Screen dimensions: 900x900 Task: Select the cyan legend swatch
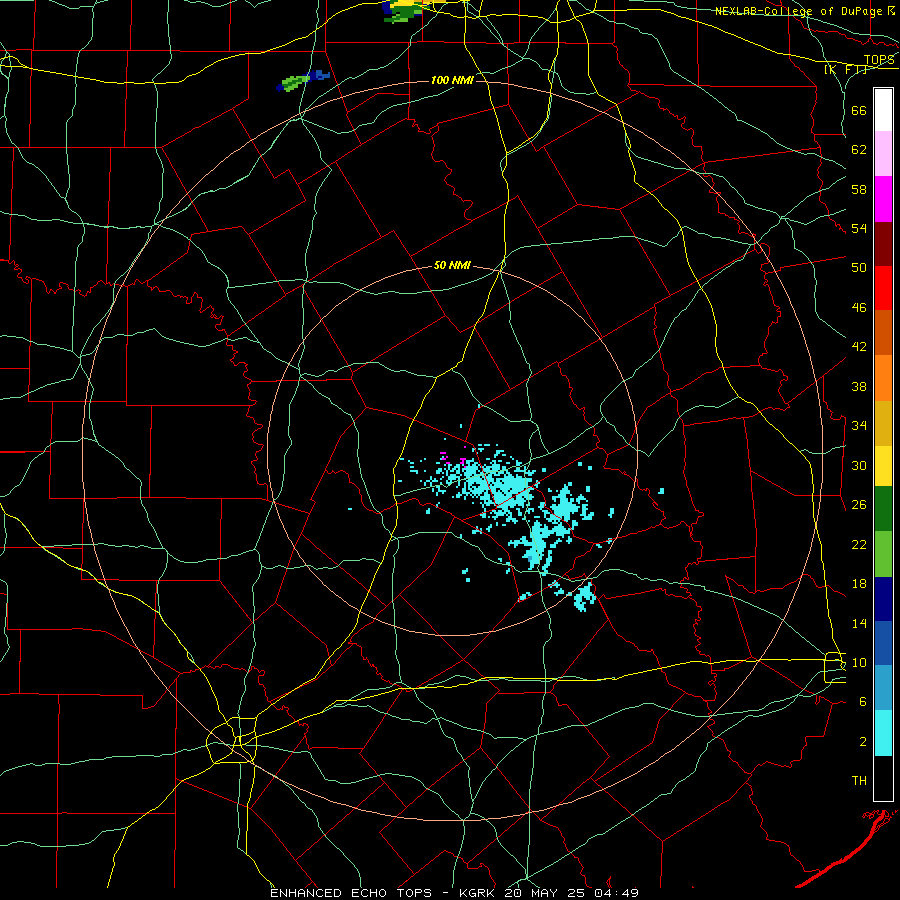click(883, 733)
